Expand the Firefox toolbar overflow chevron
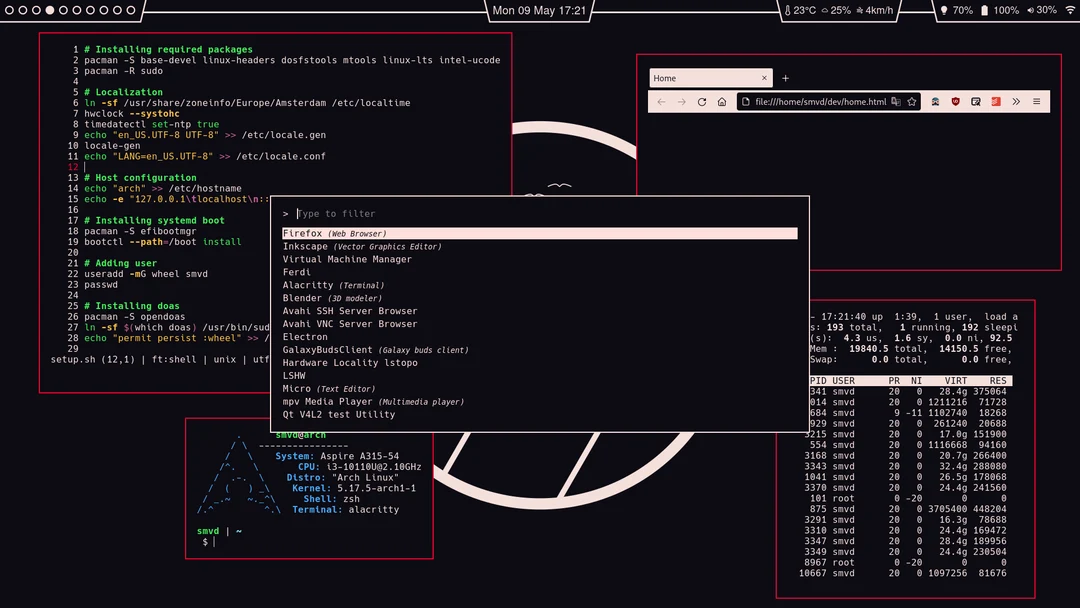Screen dimensions: 1080x608 tap(1016, 101)
